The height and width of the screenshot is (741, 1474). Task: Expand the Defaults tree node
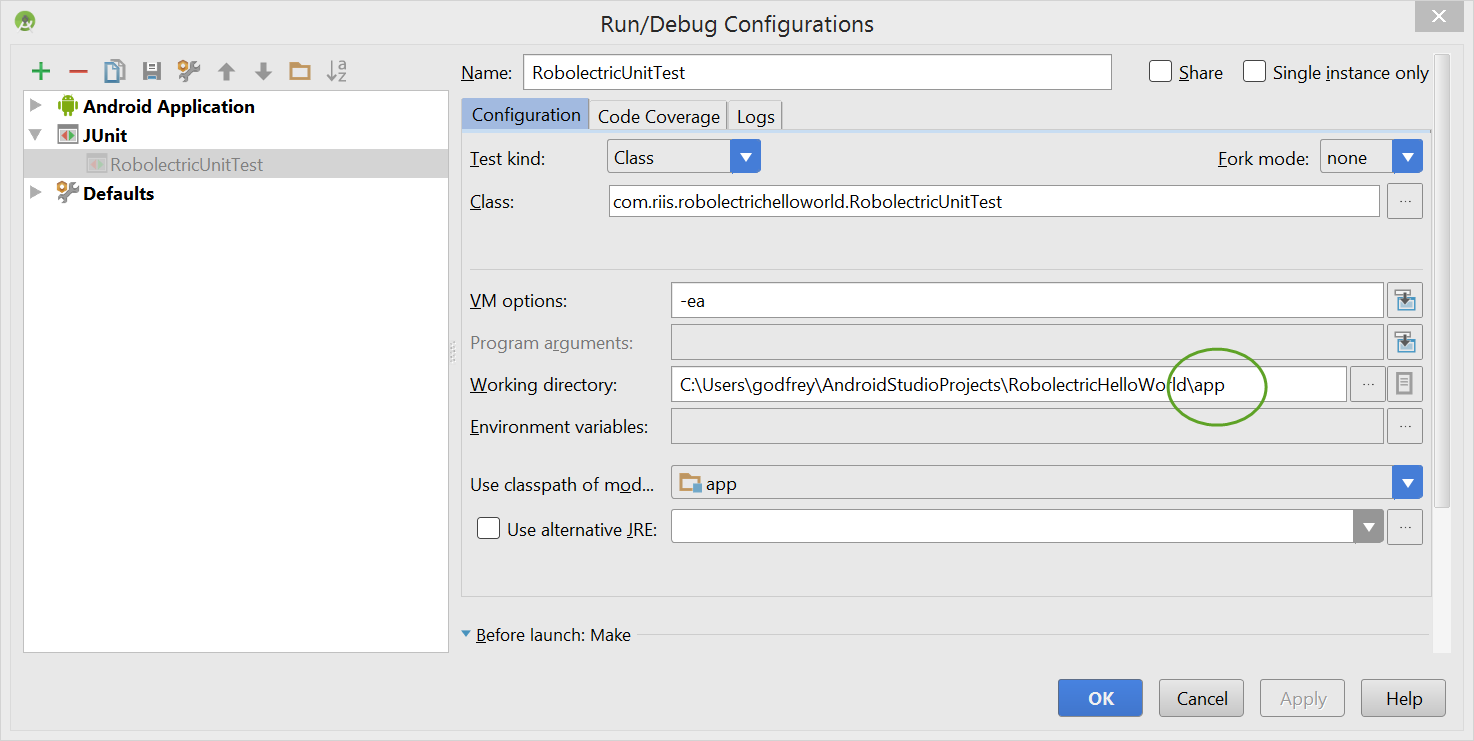36,193
